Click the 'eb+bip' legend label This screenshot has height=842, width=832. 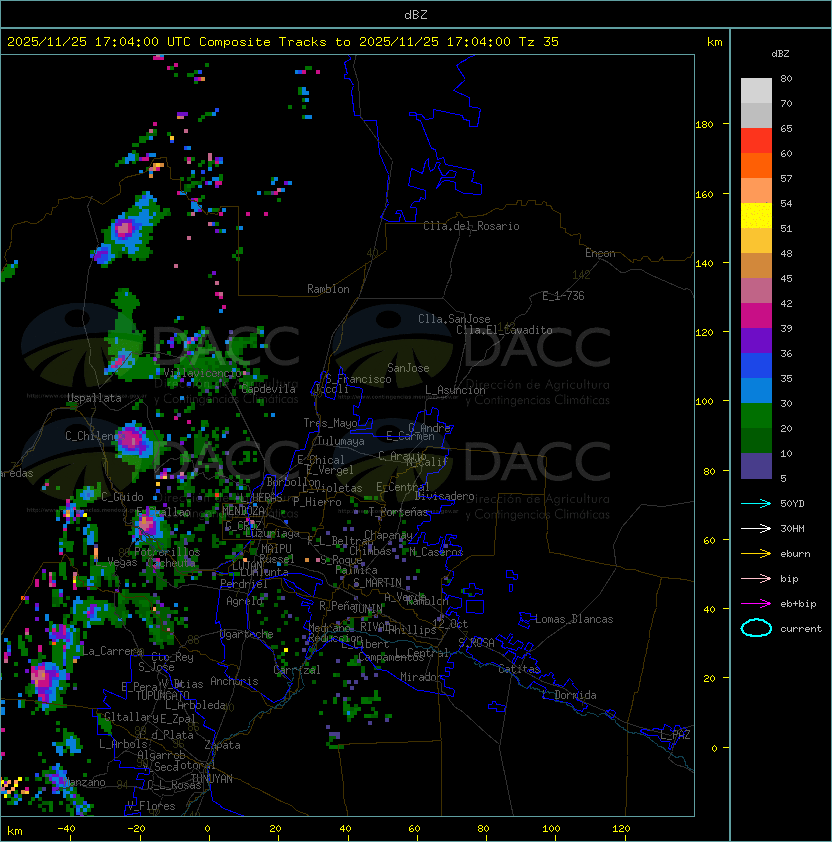coord(798,604)
